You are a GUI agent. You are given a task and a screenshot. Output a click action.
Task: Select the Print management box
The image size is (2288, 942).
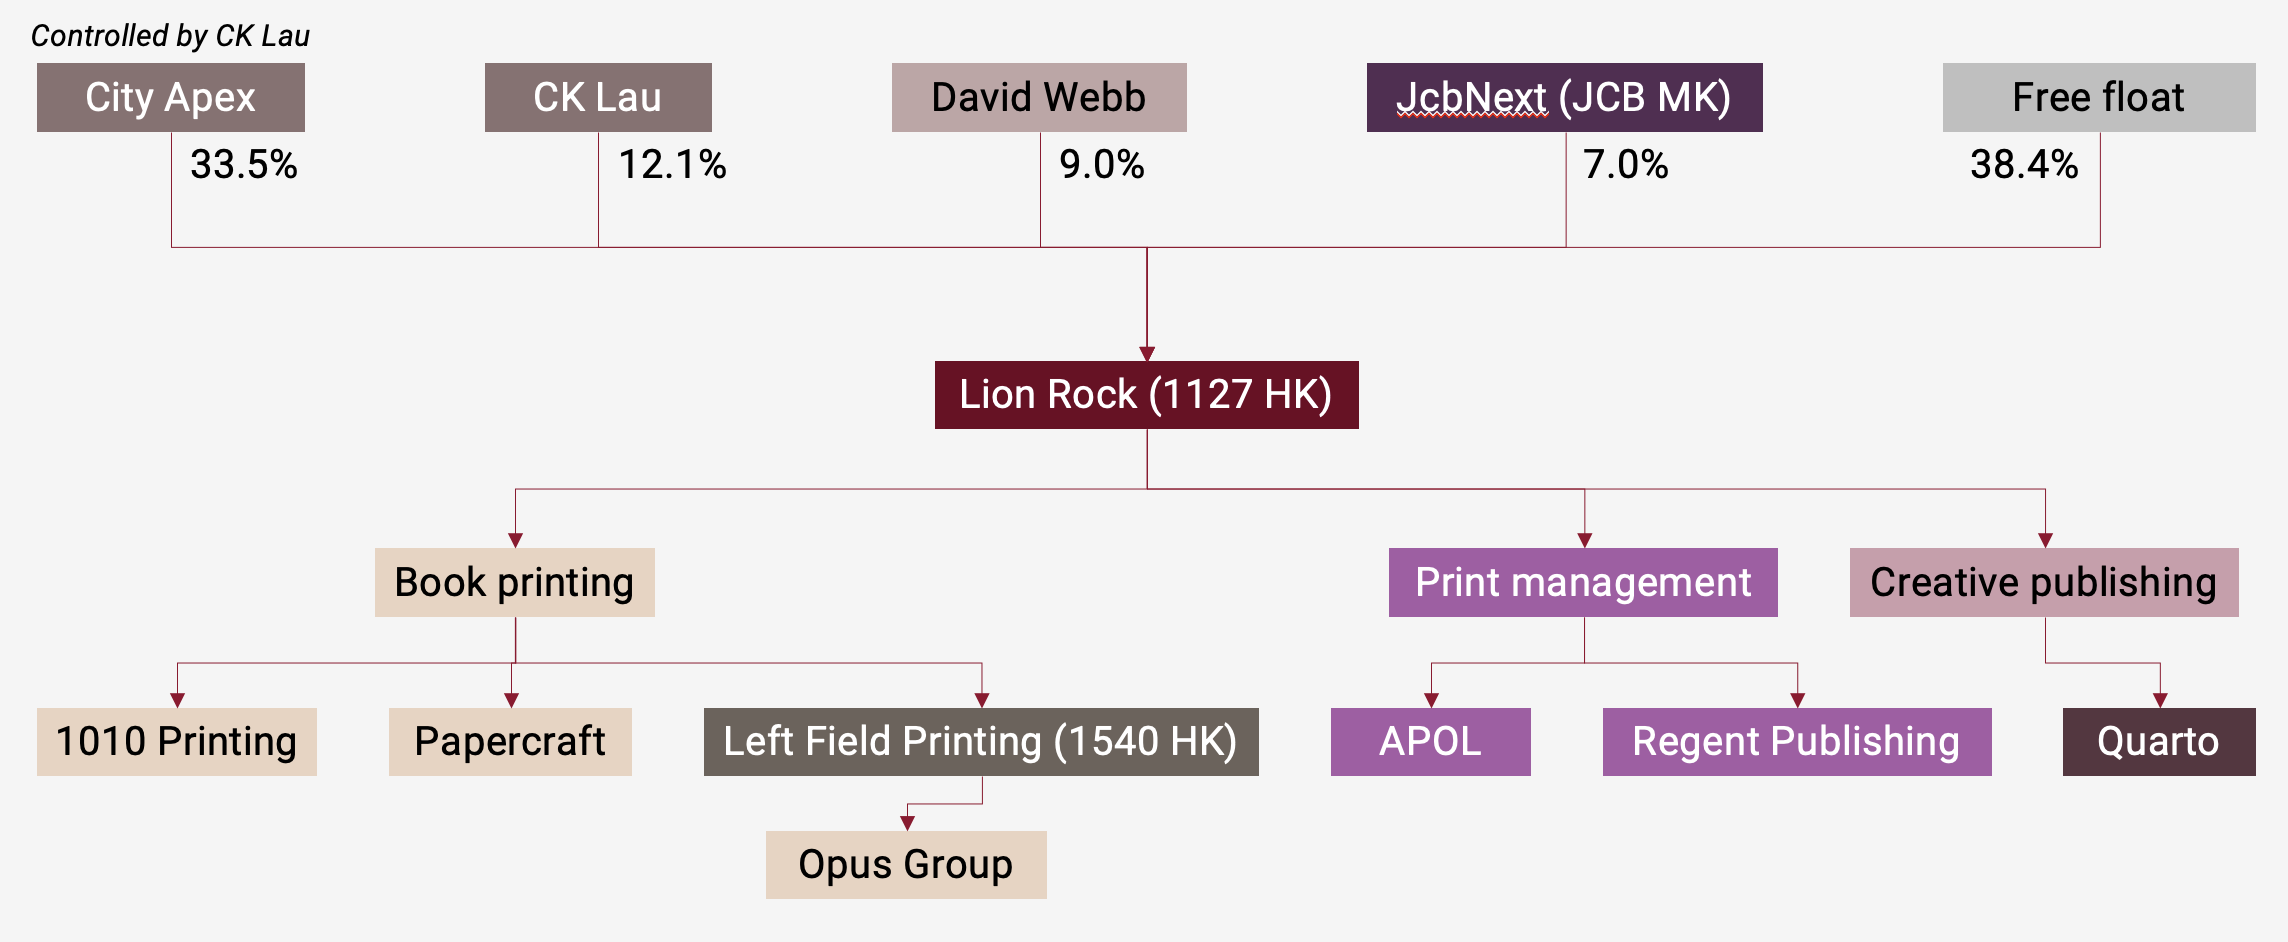pyautogui.click(x=1583, y=582)
